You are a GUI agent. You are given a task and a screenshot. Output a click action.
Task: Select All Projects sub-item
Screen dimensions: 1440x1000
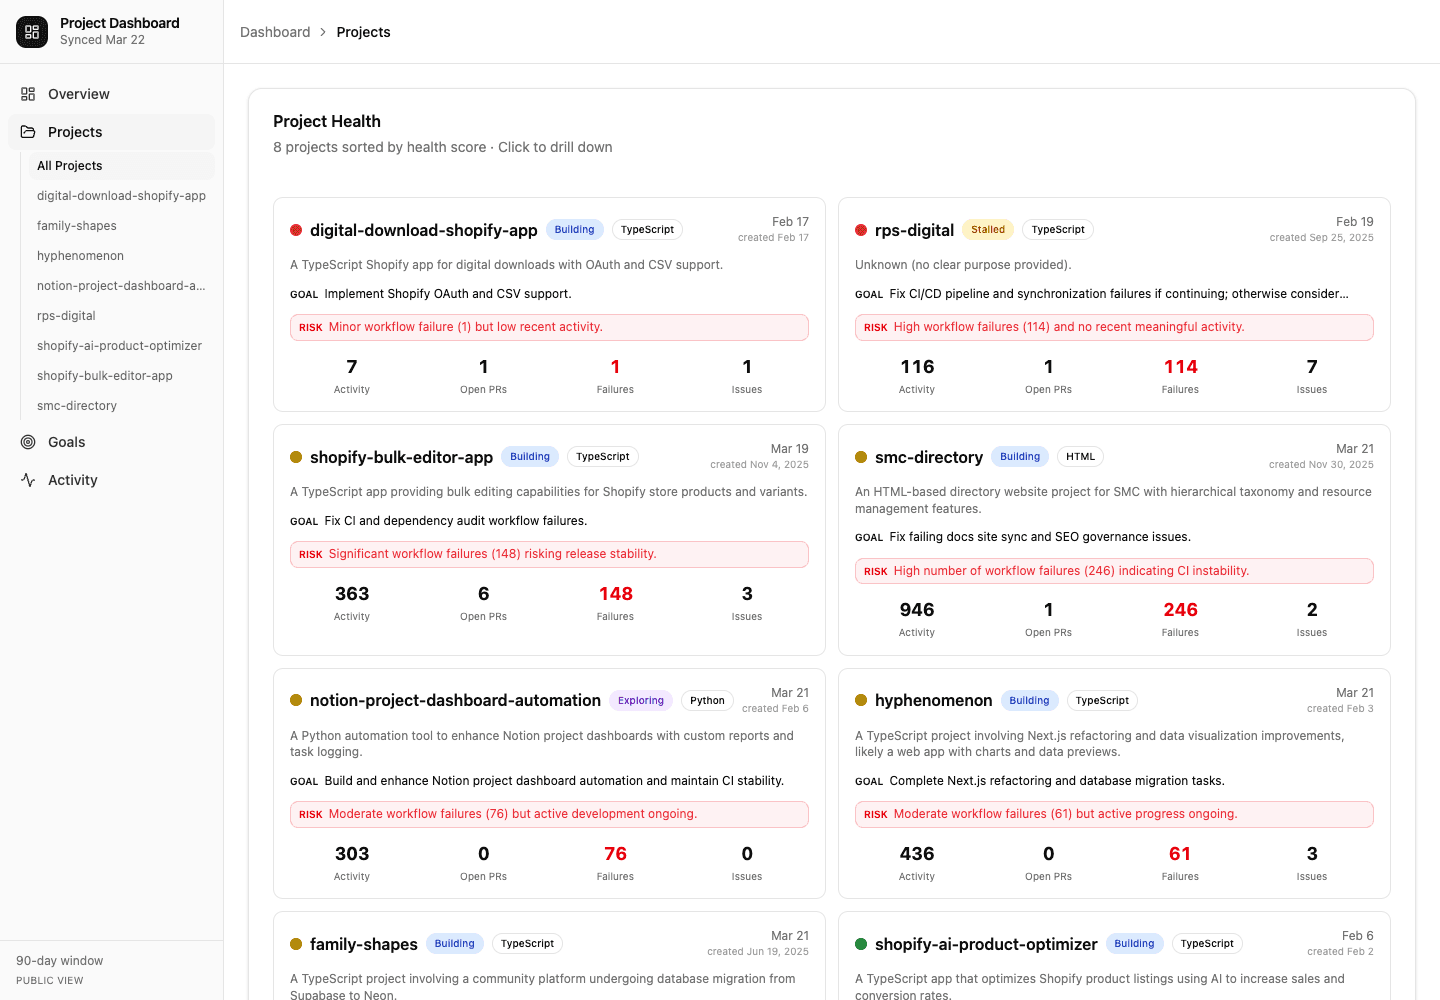pyautogui.click(x=120, y=166)
